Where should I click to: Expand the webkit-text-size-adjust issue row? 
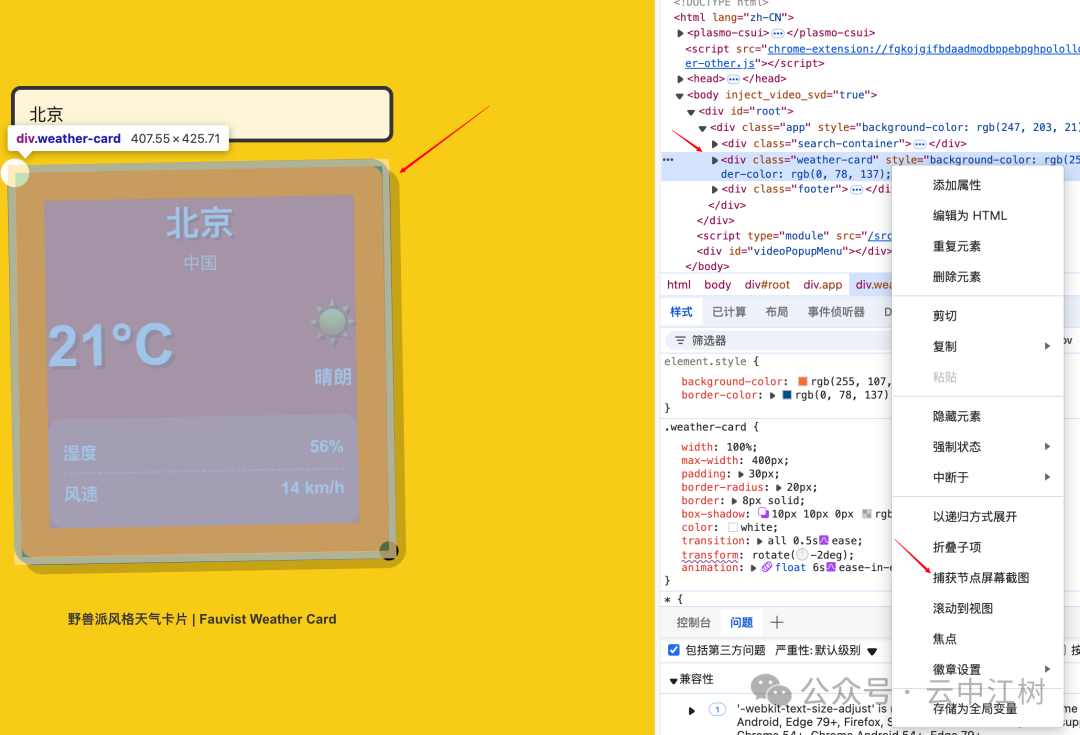point(692,710)
